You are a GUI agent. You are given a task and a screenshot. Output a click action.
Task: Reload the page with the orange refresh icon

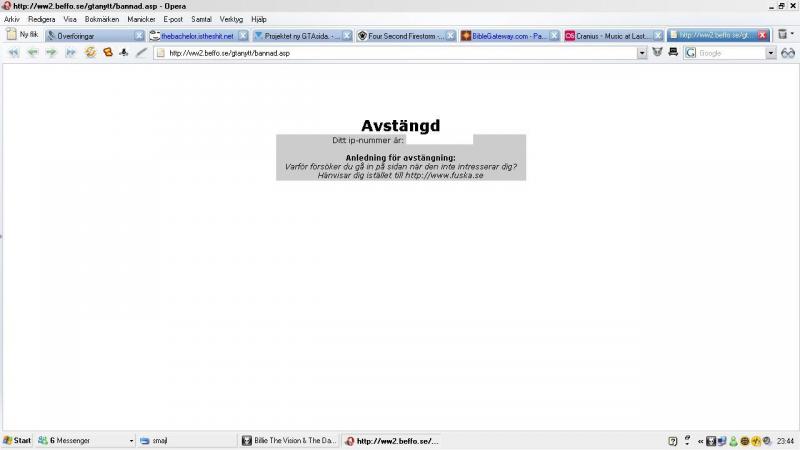click(x=90, y=52)
